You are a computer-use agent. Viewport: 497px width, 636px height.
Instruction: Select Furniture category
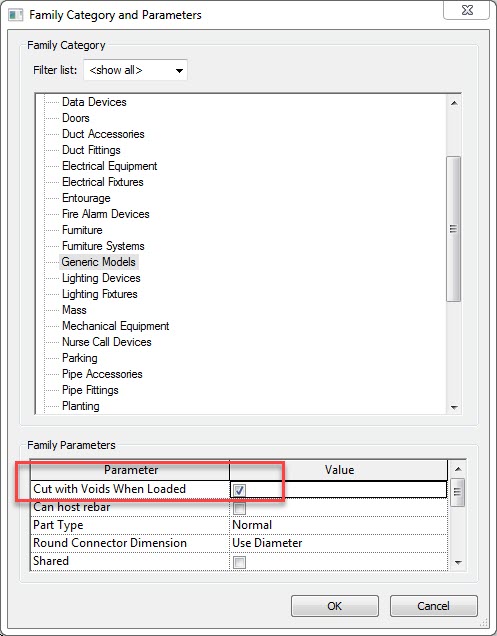(82, 230)
